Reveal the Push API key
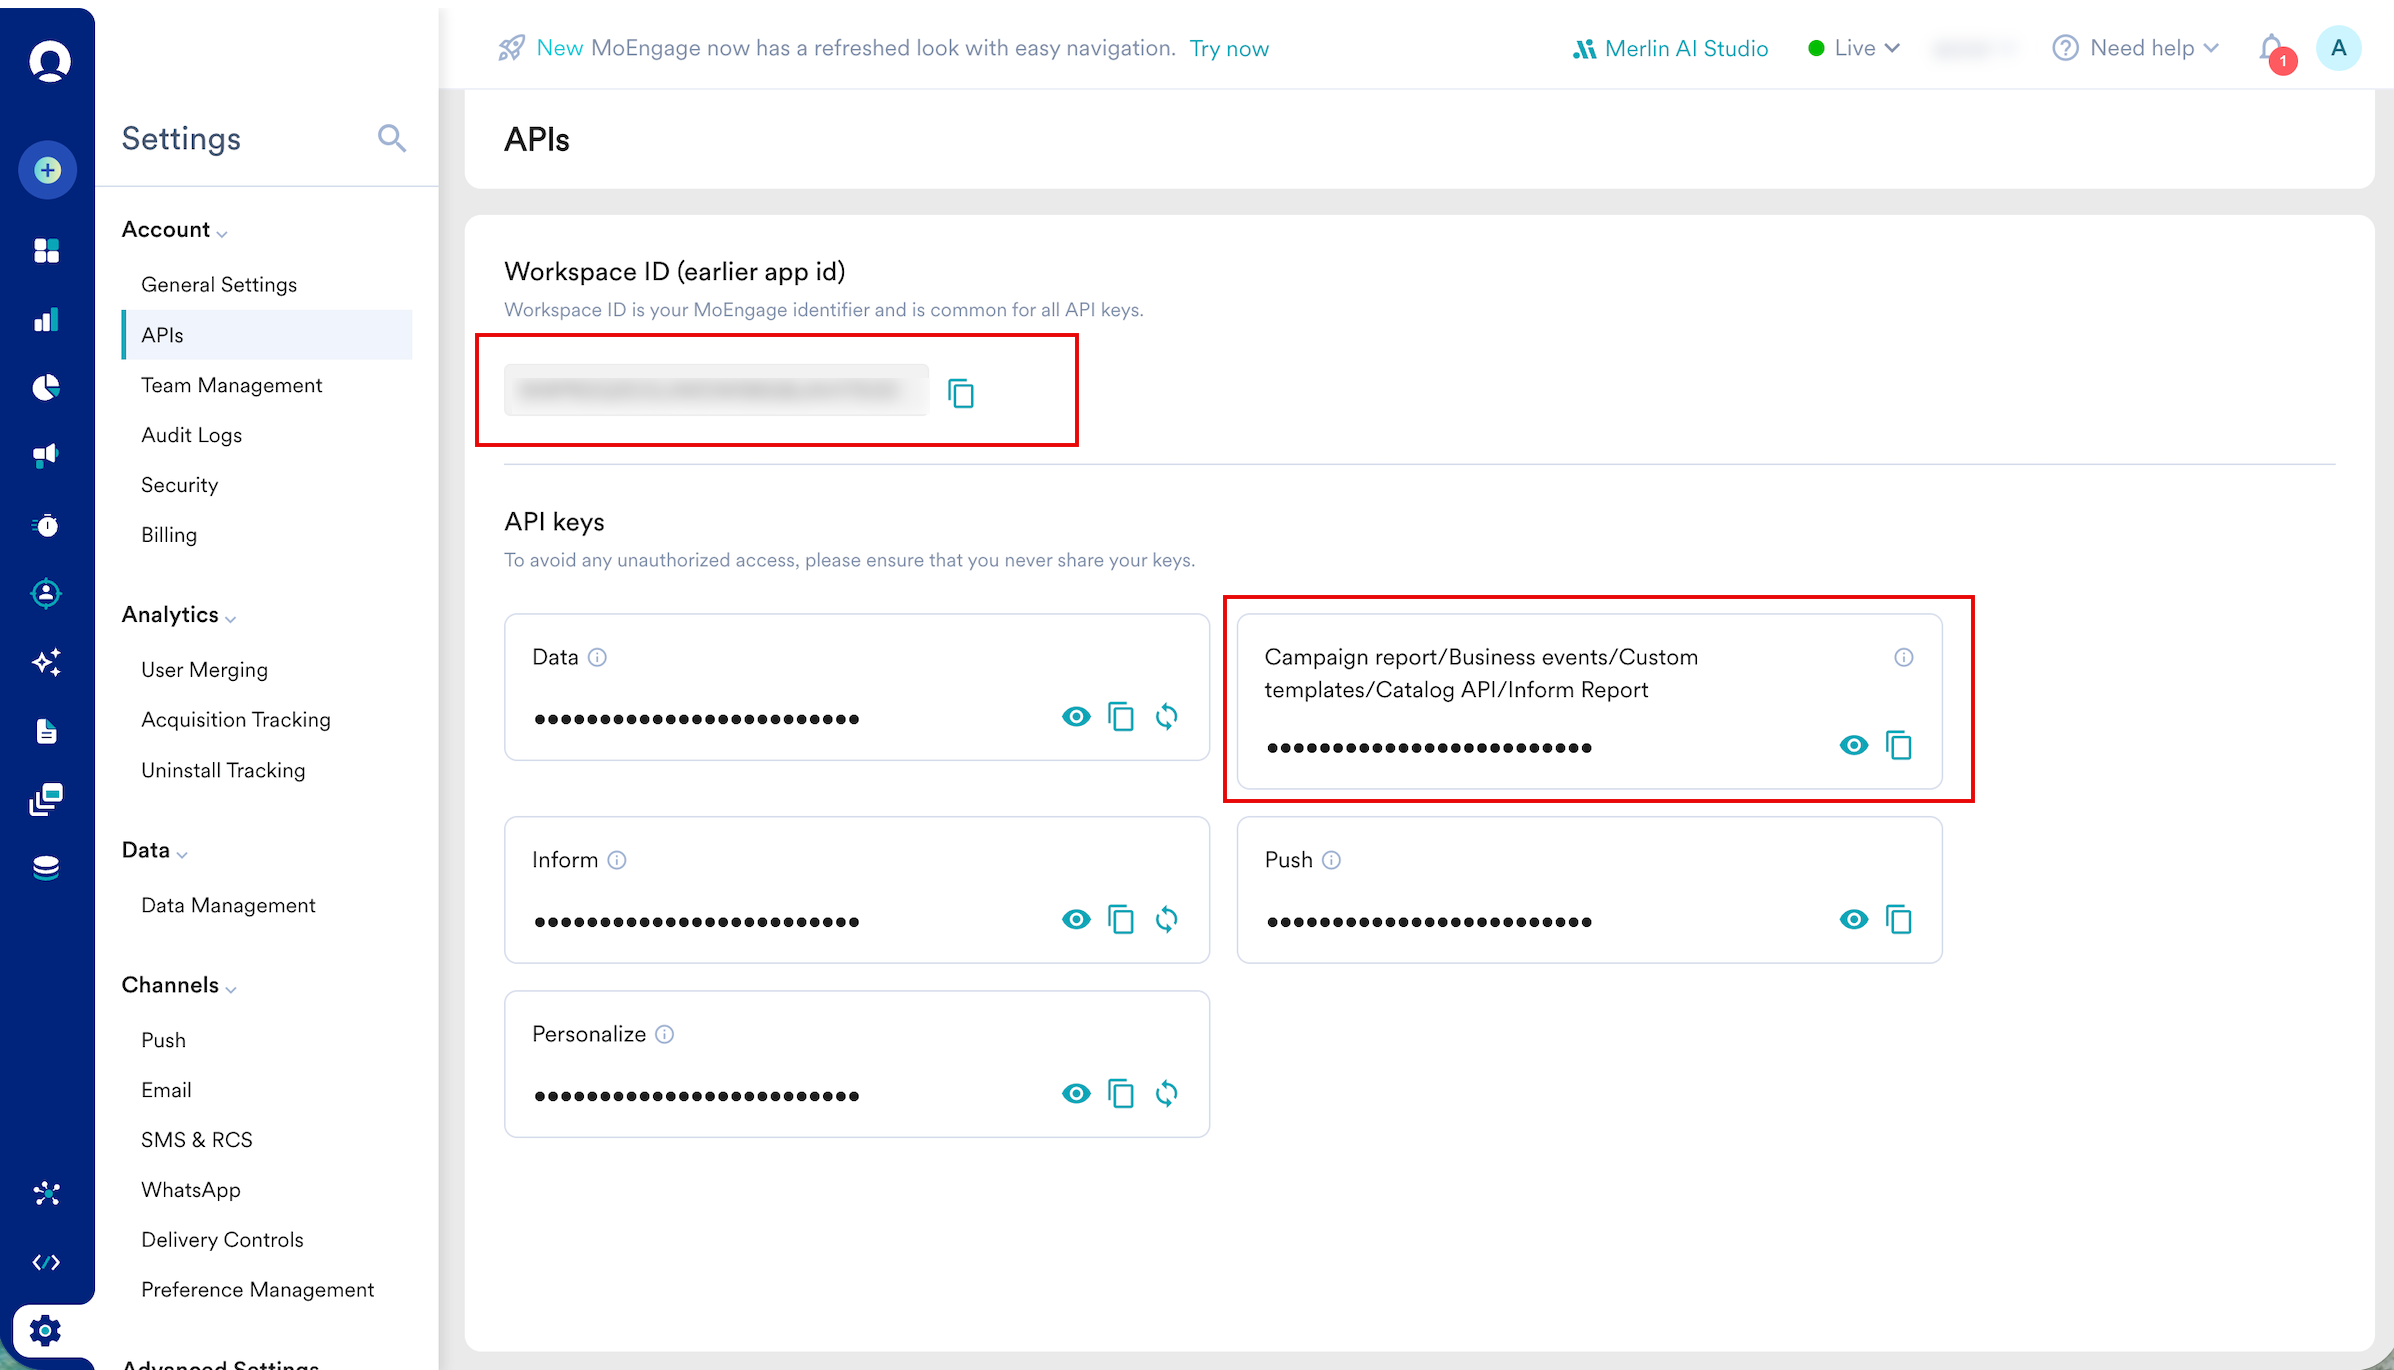 (x=1854, y=919)
